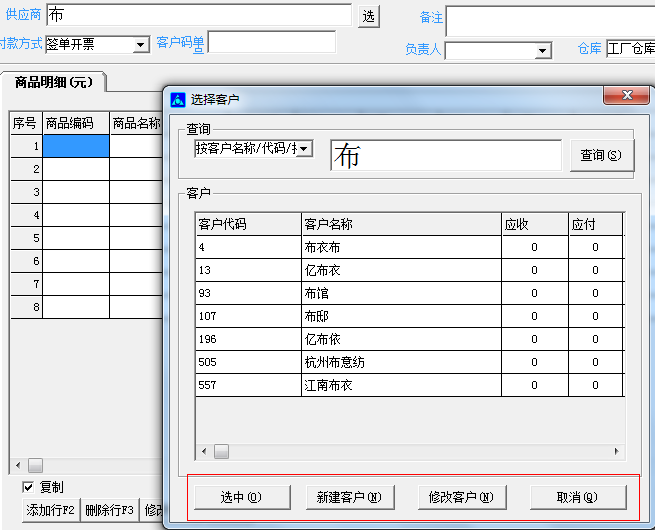Click the product grid scroll-left arrow
Screen dimensions: 655x530
tap(18, 465)
